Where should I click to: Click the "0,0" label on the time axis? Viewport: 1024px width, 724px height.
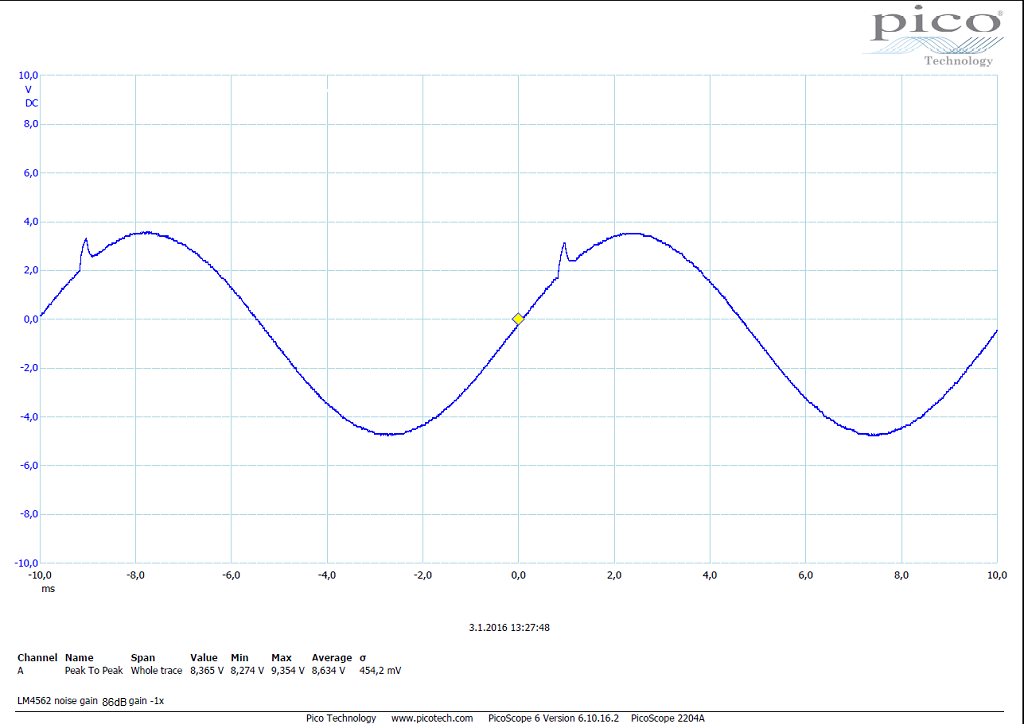519,575
